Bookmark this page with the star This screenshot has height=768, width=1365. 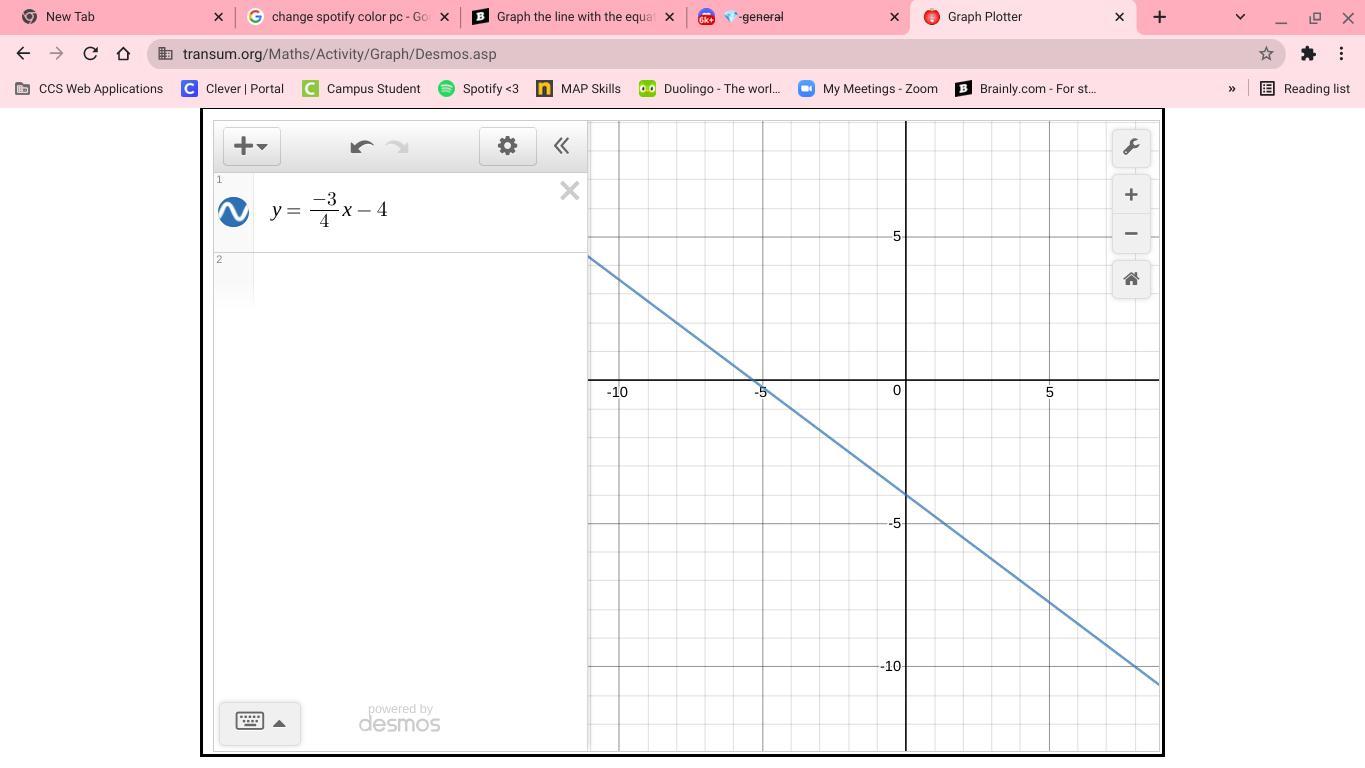[x=1266, y=54]
